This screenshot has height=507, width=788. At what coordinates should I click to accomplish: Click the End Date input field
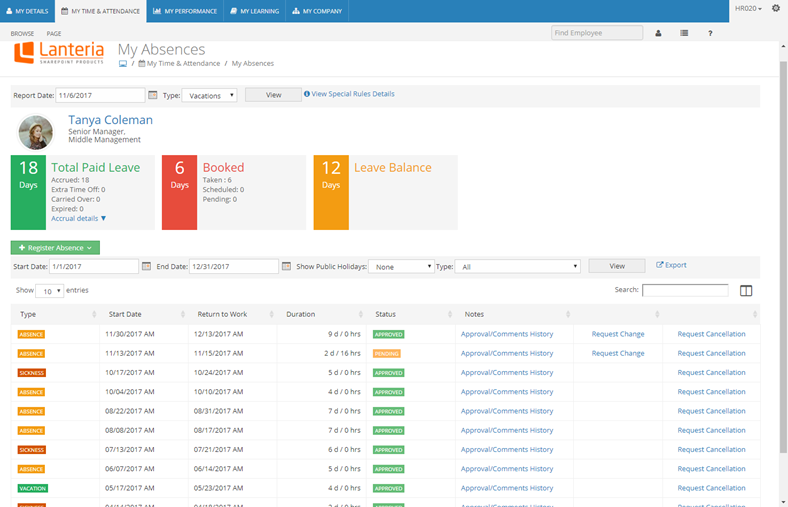234,266
